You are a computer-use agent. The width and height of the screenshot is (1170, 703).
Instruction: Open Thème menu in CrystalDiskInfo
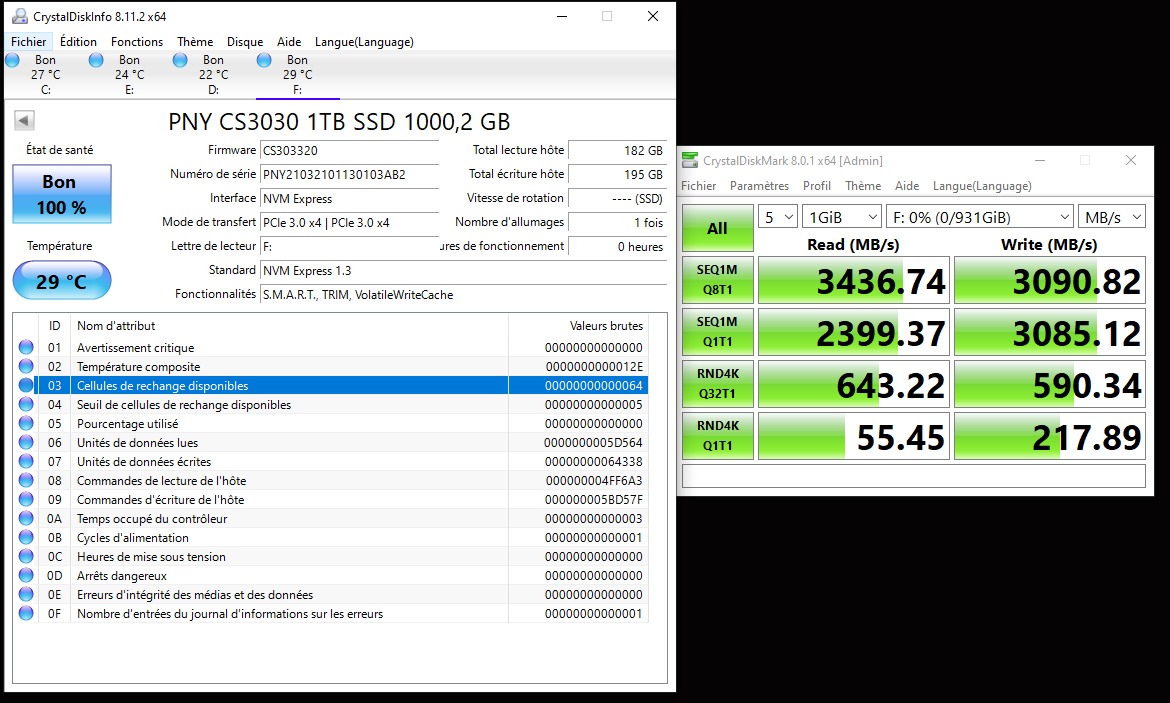click(x=195, y=42)
